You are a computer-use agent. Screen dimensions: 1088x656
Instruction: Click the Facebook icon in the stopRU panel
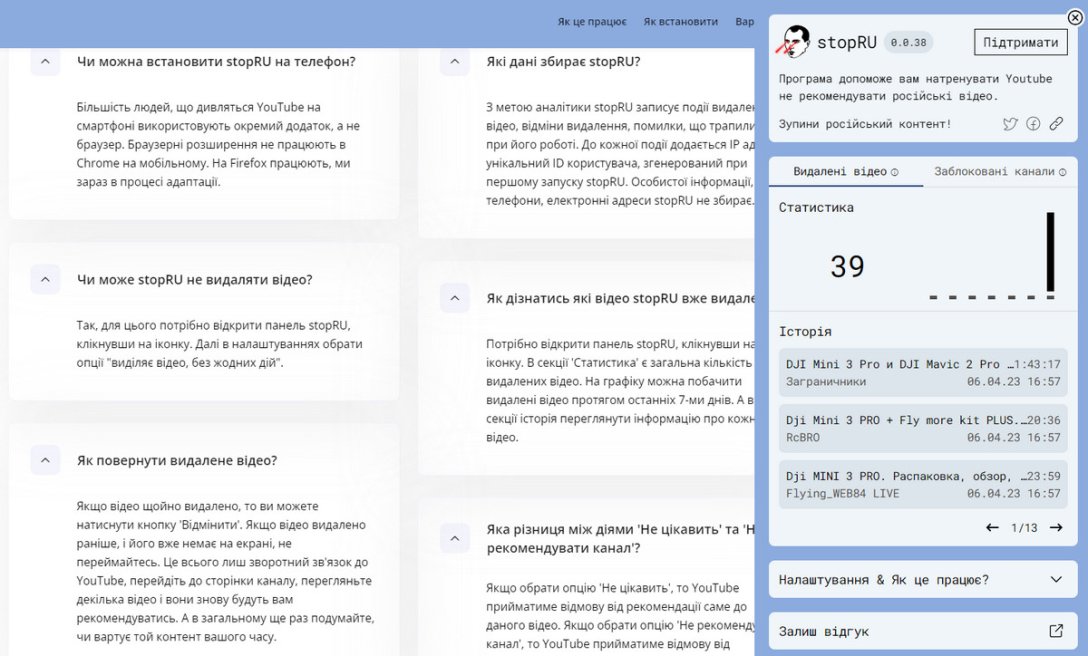[1033, 124]
